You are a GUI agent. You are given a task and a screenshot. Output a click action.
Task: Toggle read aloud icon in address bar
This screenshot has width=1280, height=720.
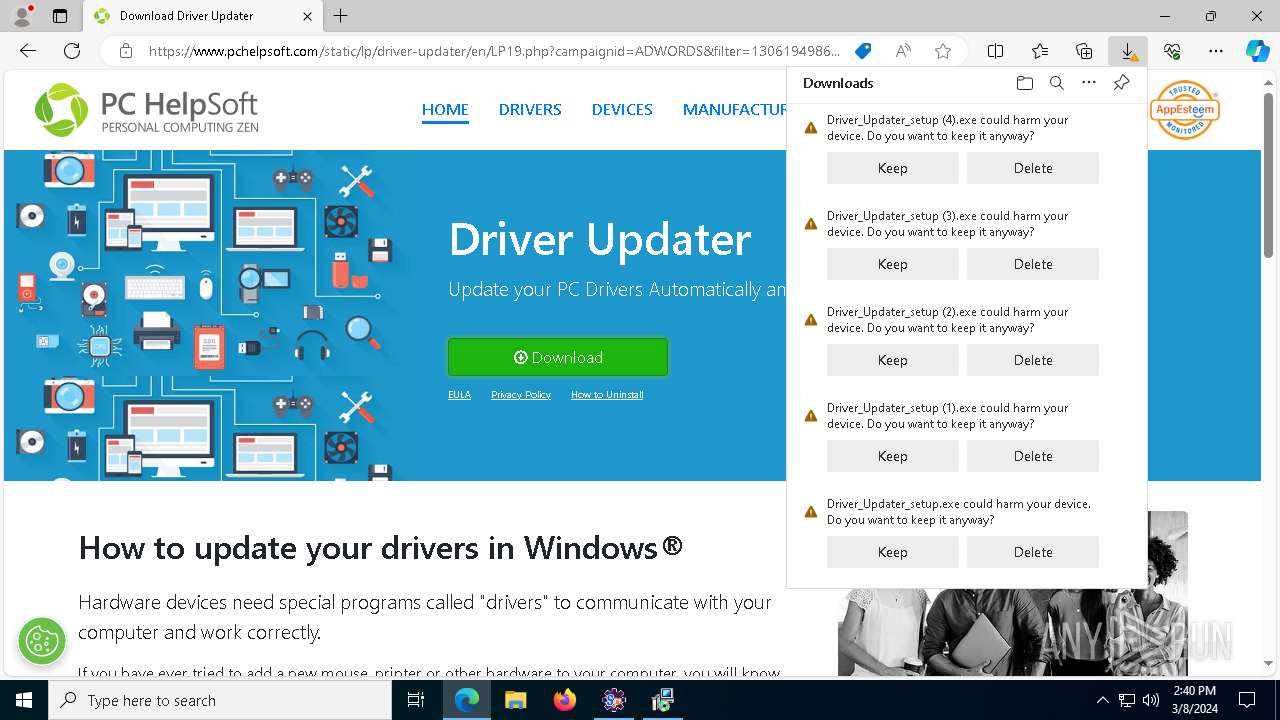point(903,51)
